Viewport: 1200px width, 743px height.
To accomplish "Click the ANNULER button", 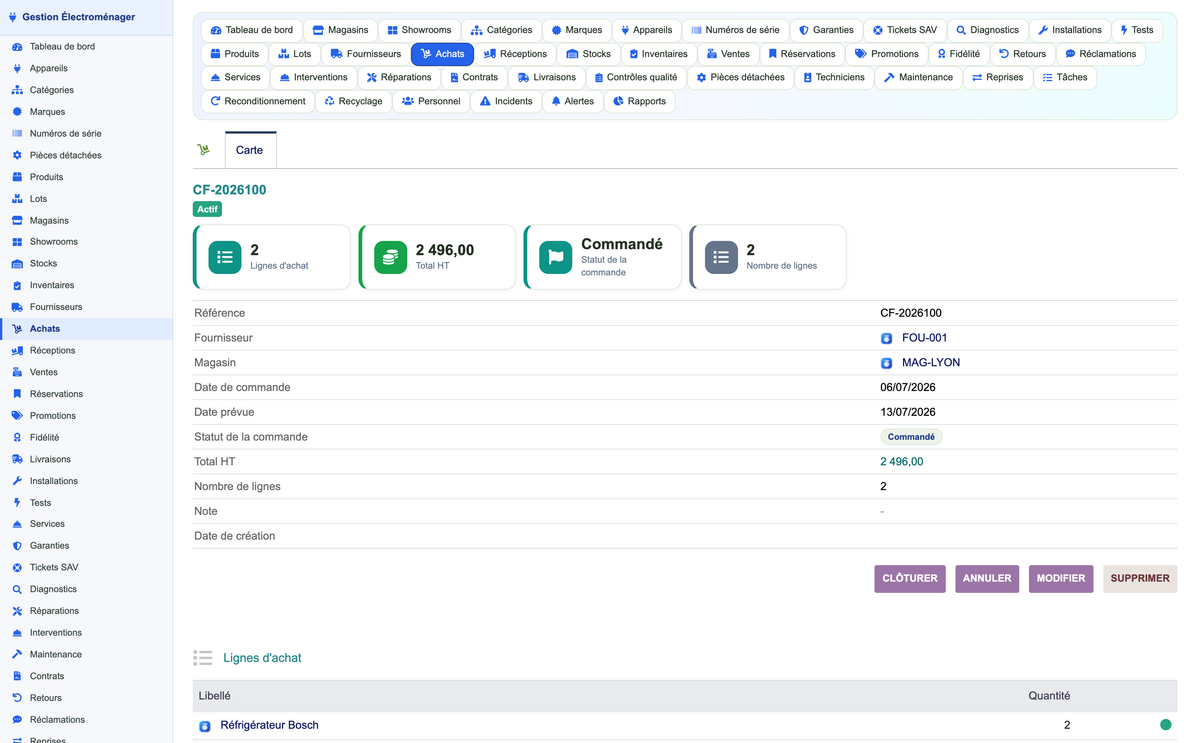I will point(987,579).
